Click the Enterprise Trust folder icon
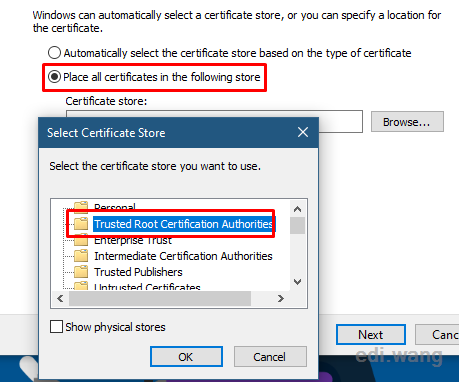459x382 pixels. 81,240
